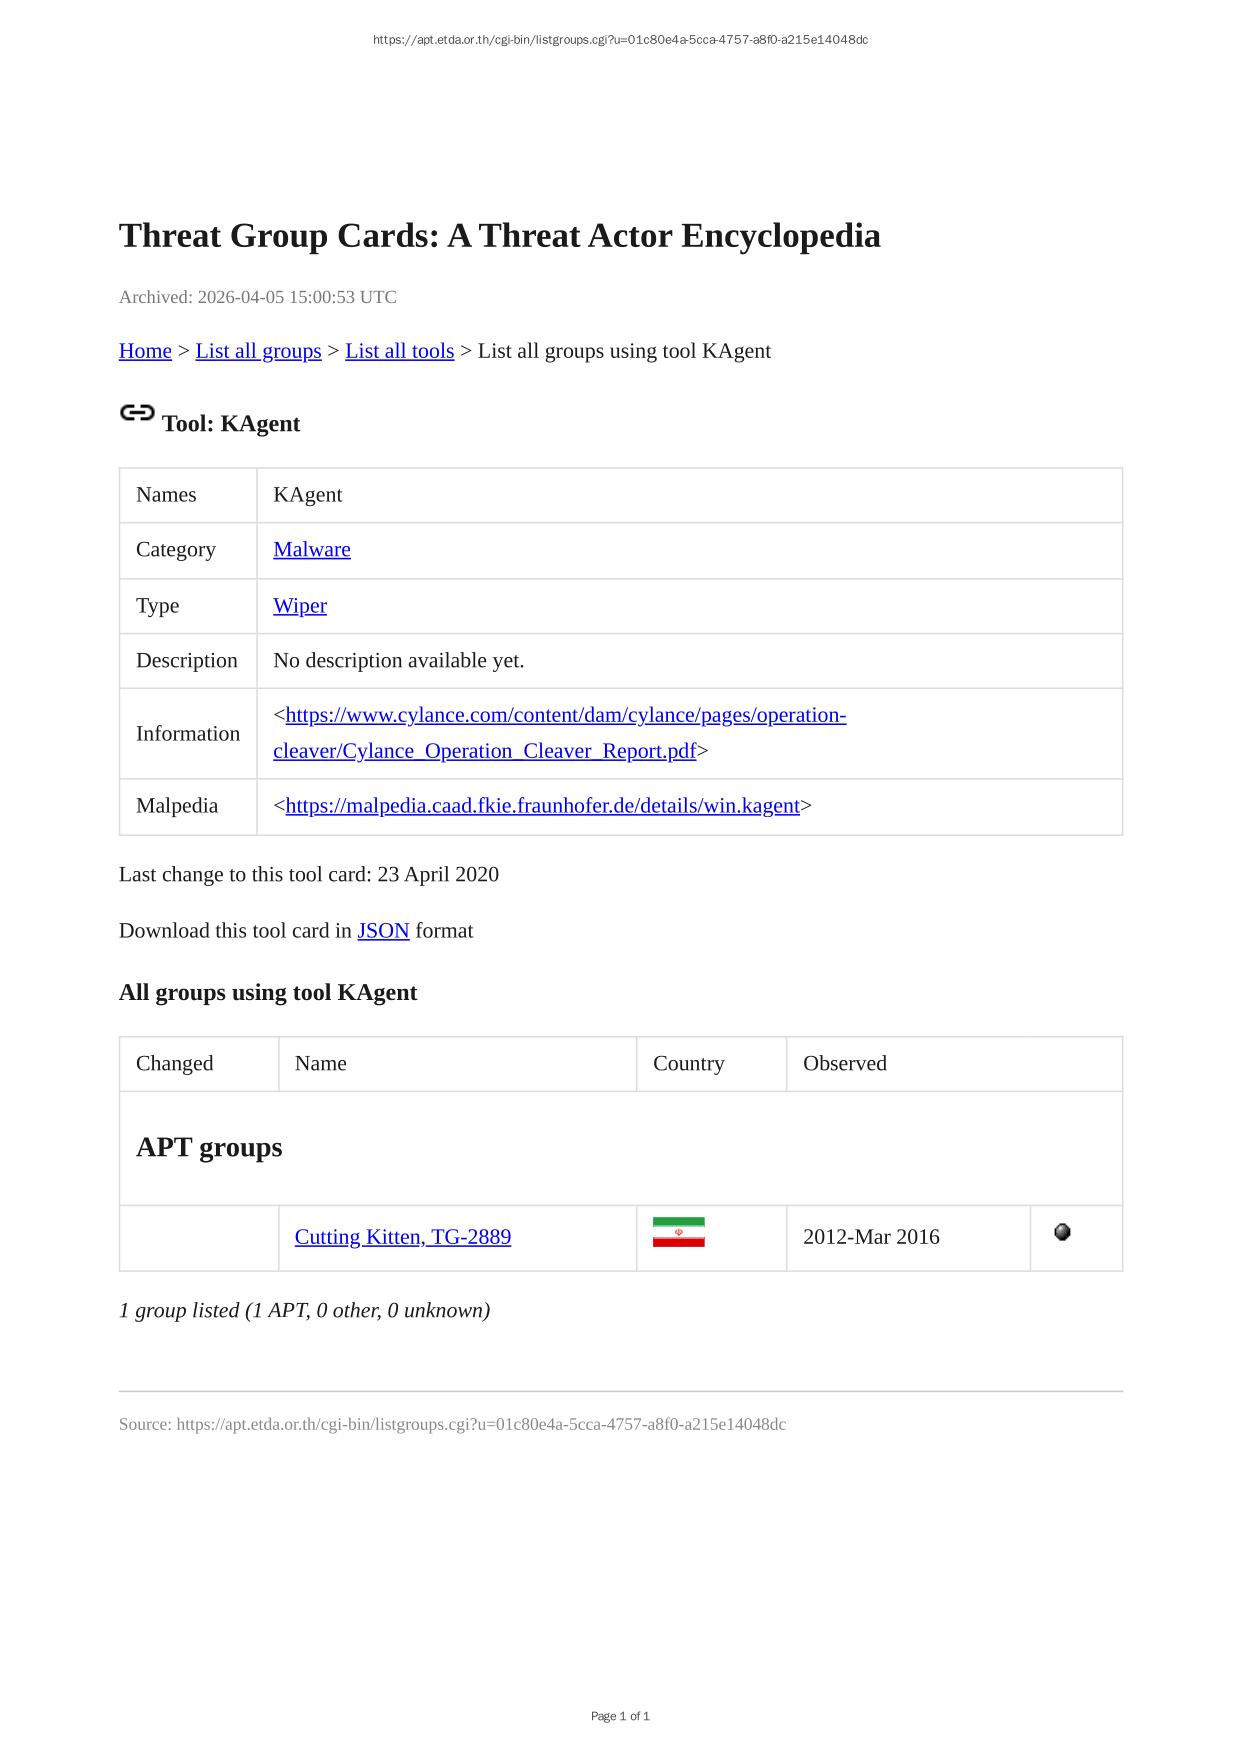The image size is (1242, 1756).
Task: Click the source URL in footer
Action: tap(480, 1424)
